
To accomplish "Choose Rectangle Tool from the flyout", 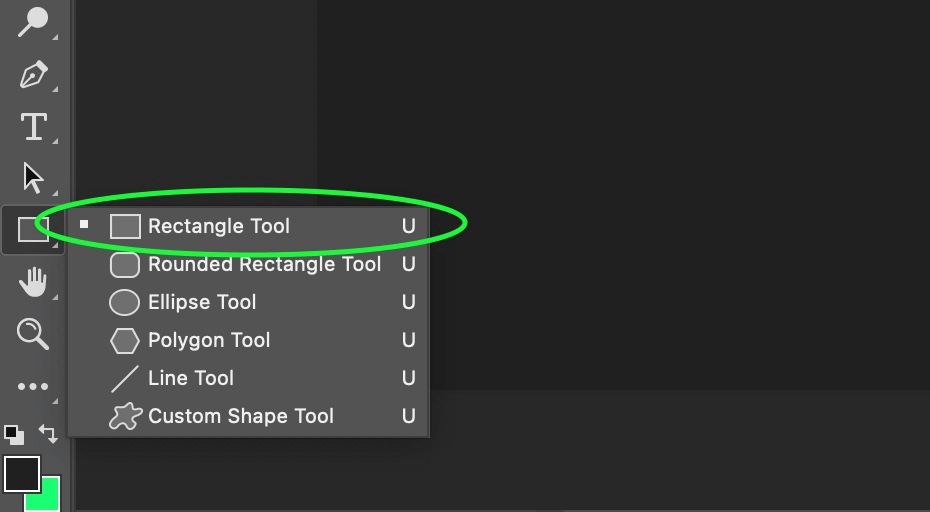I will (248, 226).
